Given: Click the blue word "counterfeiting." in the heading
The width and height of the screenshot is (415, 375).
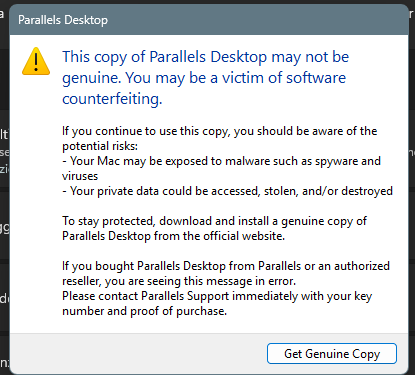Looking at the screenshot, I should [x=112, y=99].
